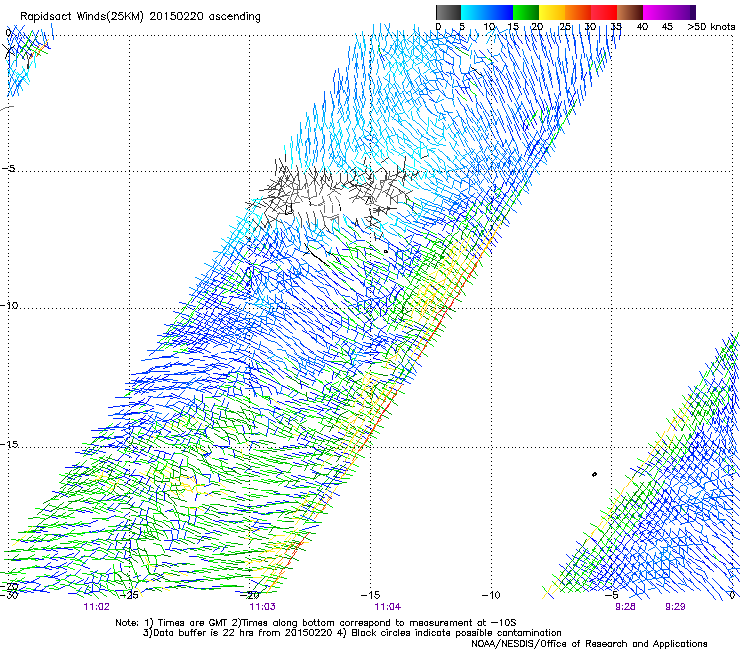Viewport: 740px width, 650px height.
Task: Click the '11:04' pass time label
Action: pyautogui.click(x=387, y=607)
